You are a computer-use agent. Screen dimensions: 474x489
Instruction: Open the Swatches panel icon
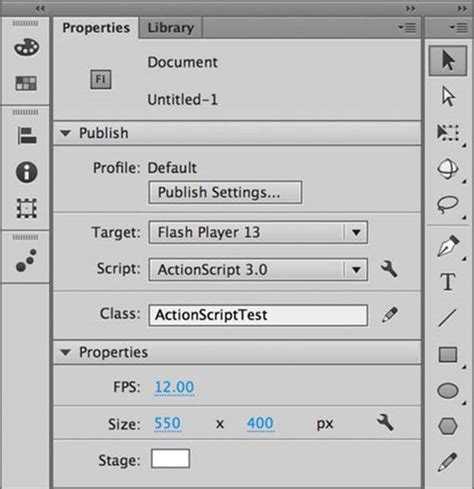click(x=26, y=83)
